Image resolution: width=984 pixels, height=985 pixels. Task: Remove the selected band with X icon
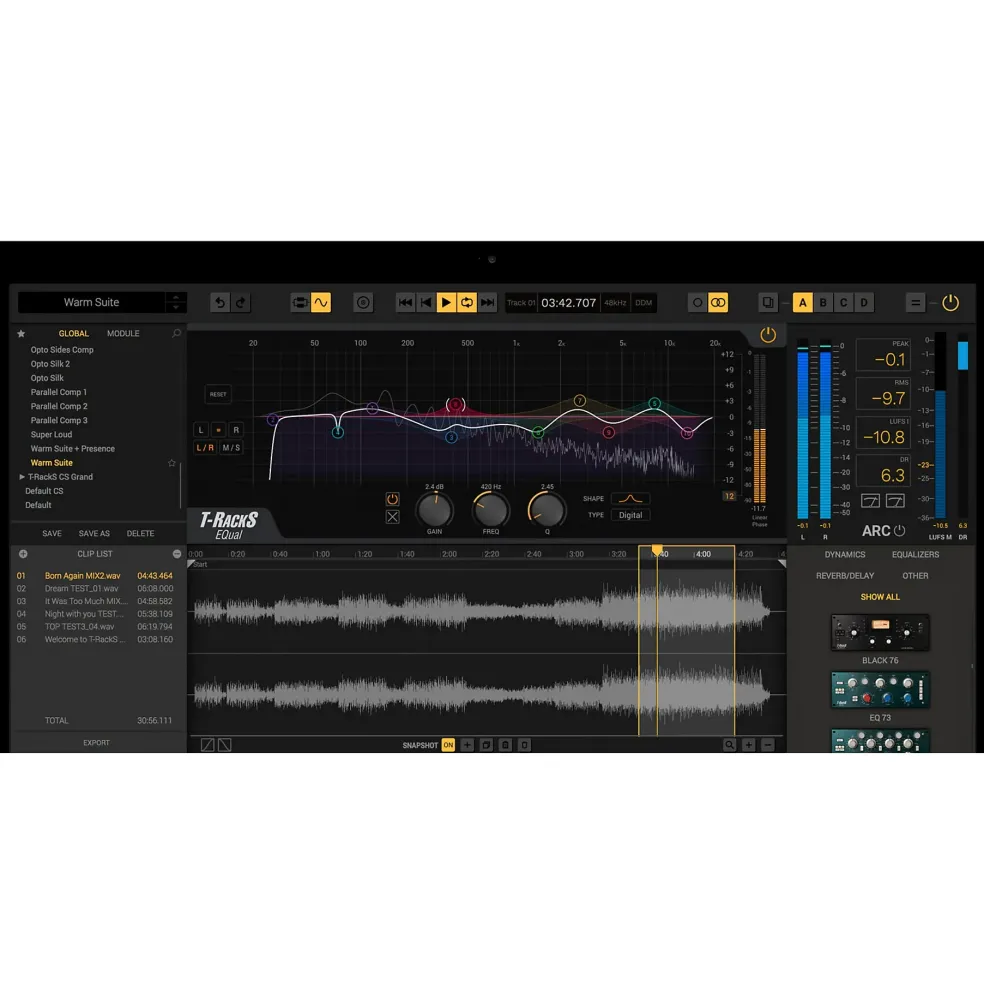click(392, 517)
